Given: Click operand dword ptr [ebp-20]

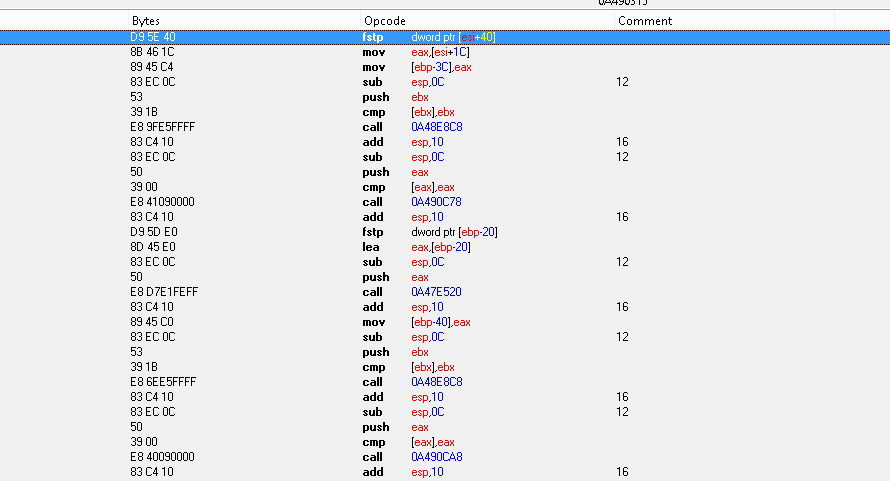Looking at the screenshot, I should point(454,232).
